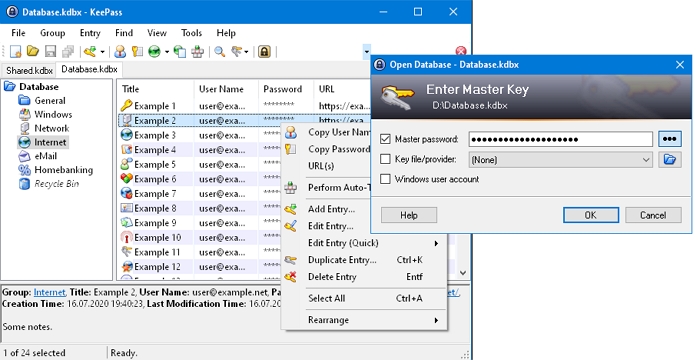Viewport: 700px width, 360px height.
Task: Uncheck the Master password checkbox
Action: tap(385, 139)
